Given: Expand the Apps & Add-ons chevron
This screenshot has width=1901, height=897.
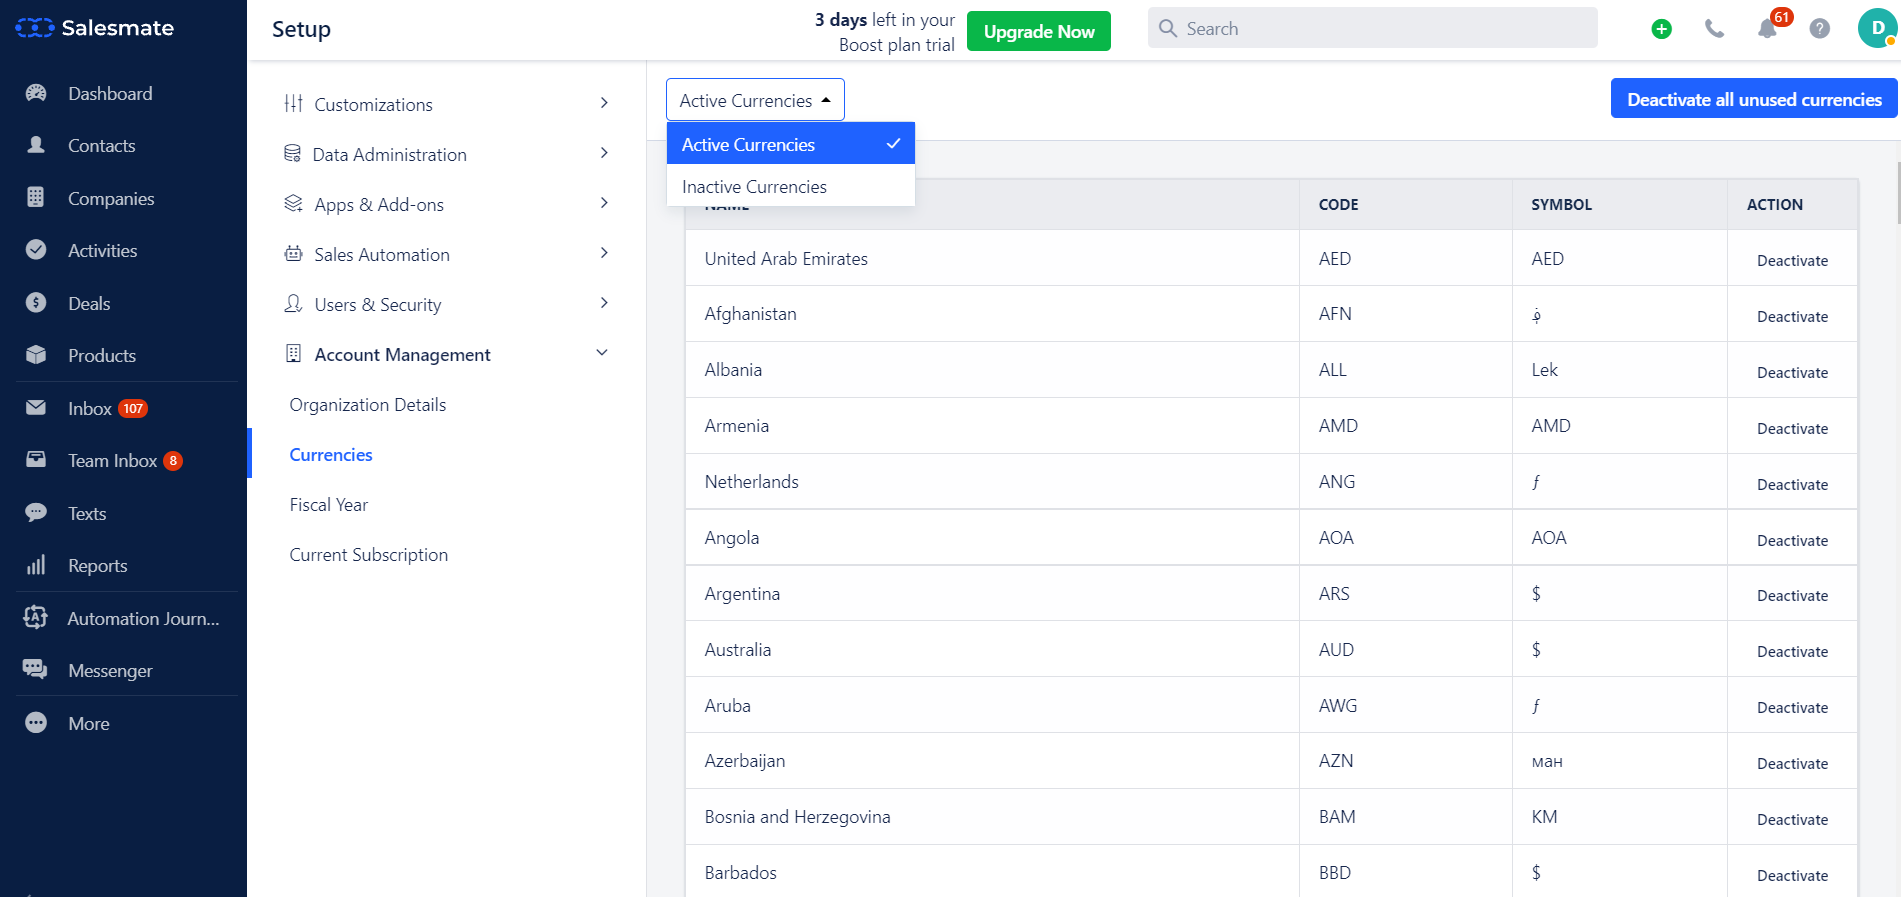Looking at the screenshot, I should 604,203.
